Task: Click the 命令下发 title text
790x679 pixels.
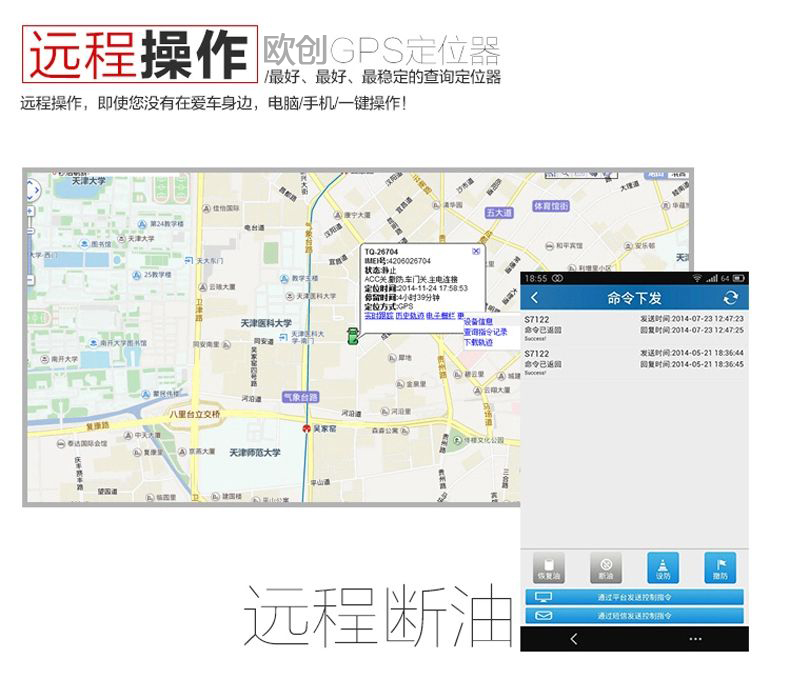Action: coord(634,298)
